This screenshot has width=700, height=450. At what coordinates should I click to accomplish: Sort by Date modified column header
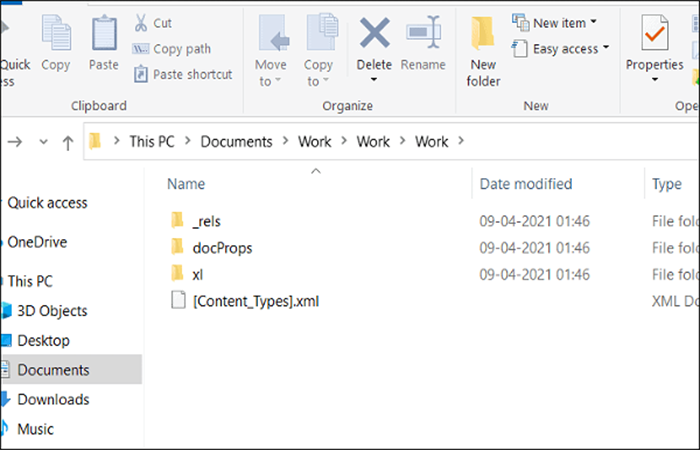(x=525, y=184)
